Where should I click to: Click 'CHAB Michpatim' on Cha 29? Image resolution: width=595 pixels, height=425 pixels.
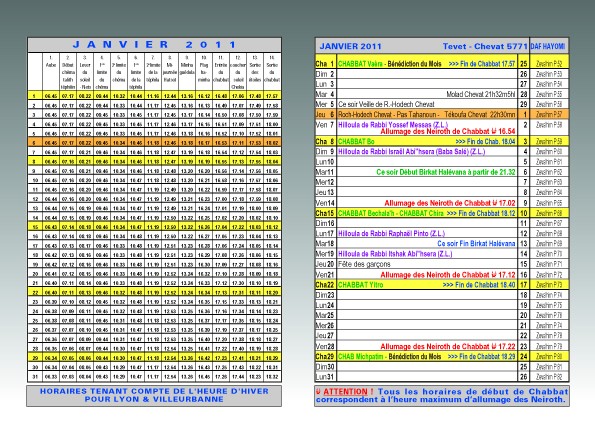(360, 357)
